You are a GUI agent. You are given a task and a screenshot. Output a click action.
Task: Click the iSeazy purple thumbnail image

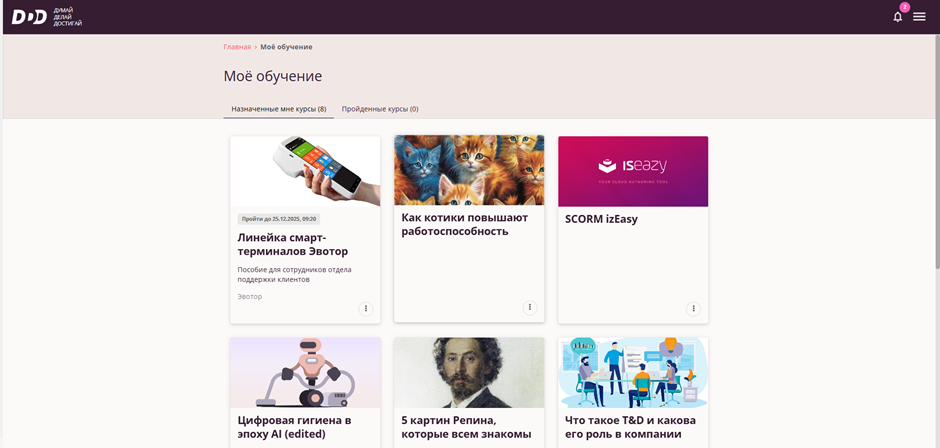633,171
